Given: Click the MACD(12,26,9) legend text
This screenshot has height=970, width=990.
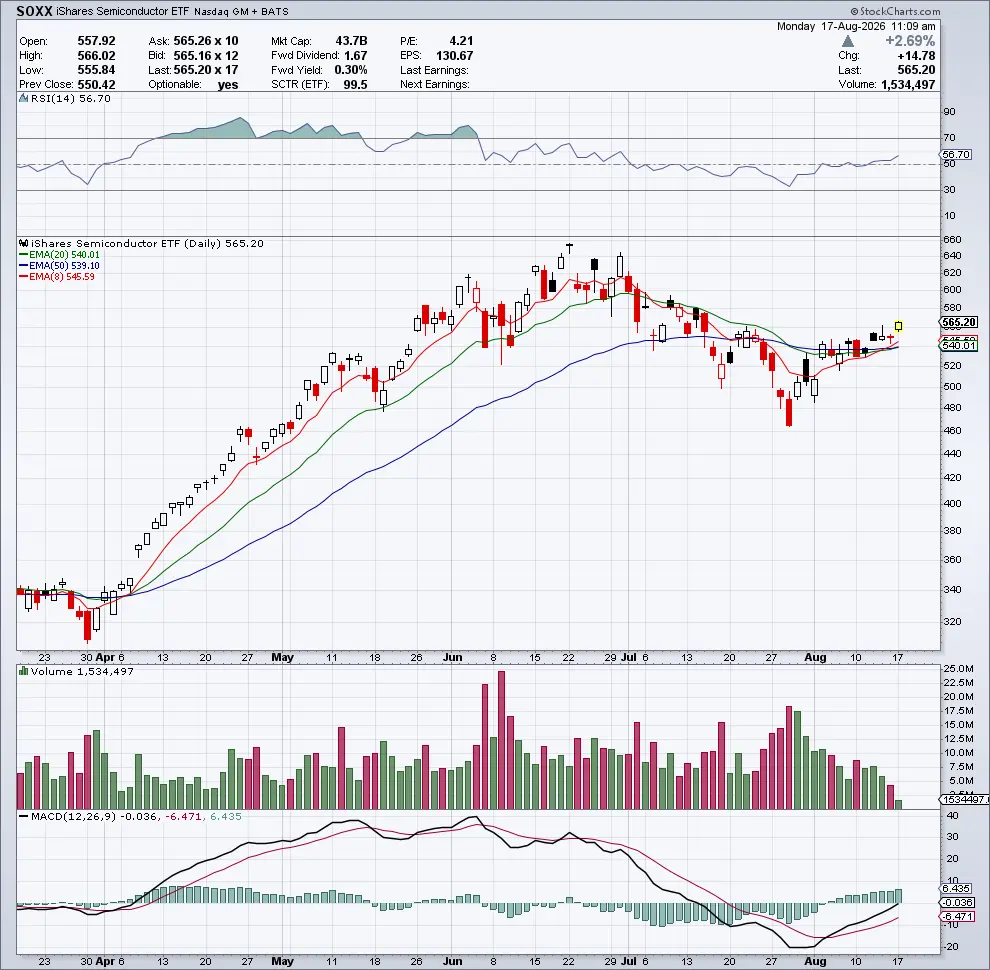Looking at the screenshot, I should (73, 817).
